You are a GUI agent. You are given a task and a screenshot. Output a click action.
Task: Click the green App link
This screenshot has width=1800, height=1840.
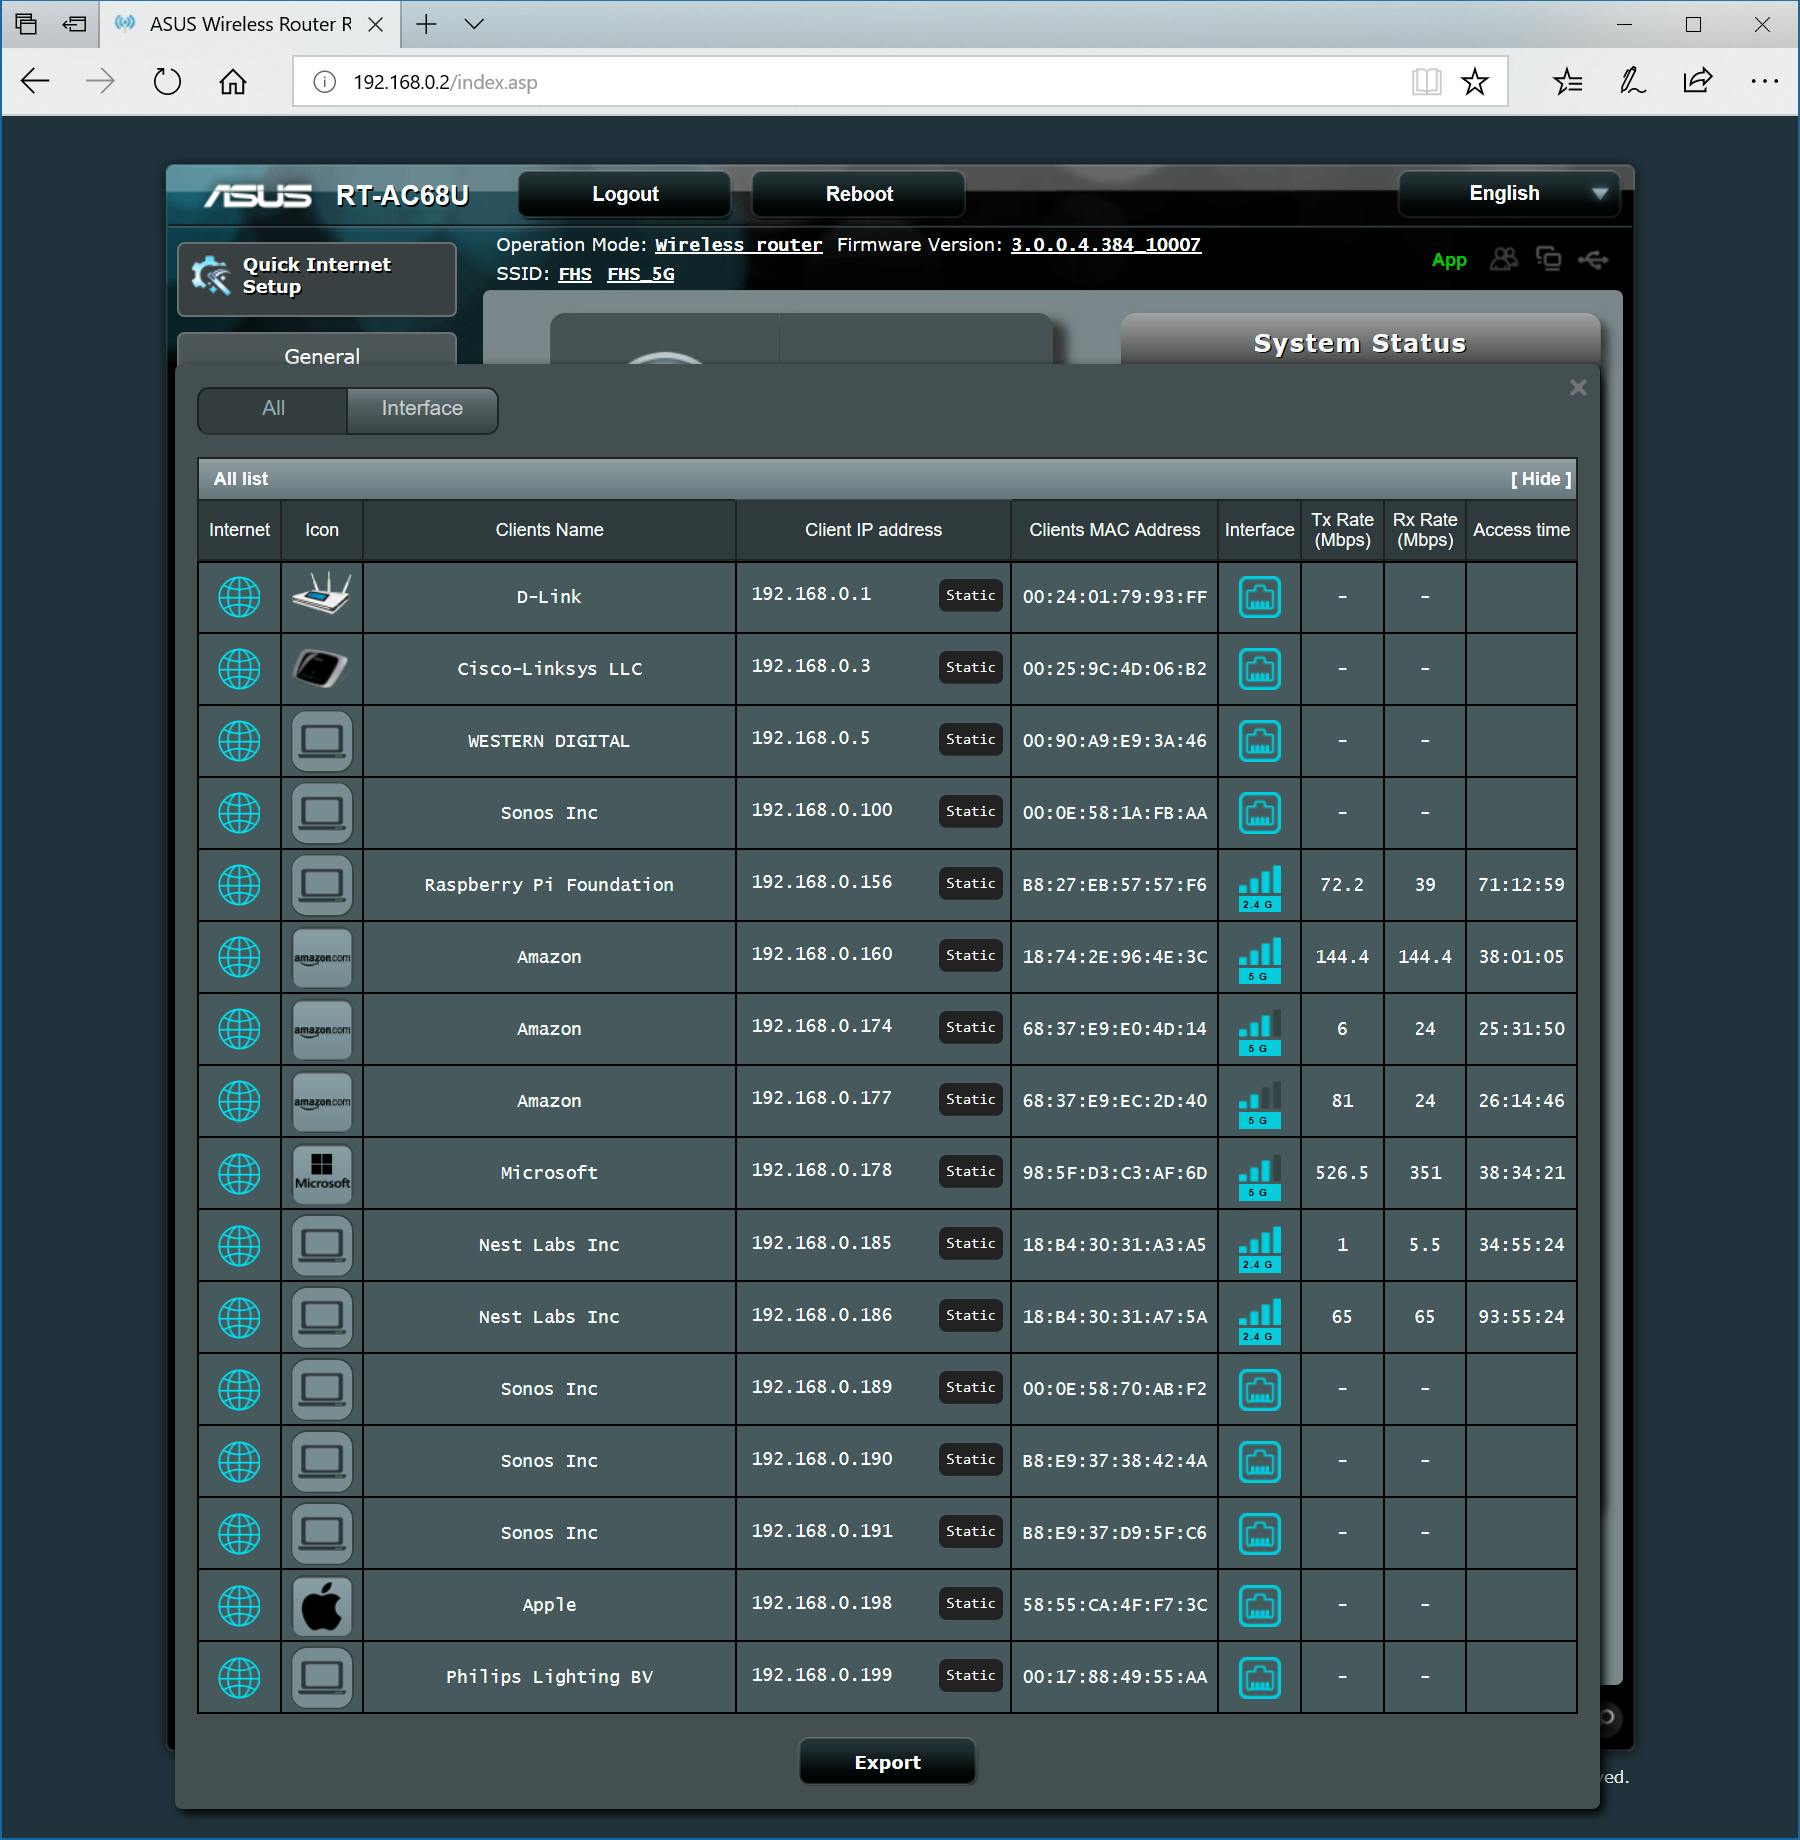click(x=1449, y=260)
